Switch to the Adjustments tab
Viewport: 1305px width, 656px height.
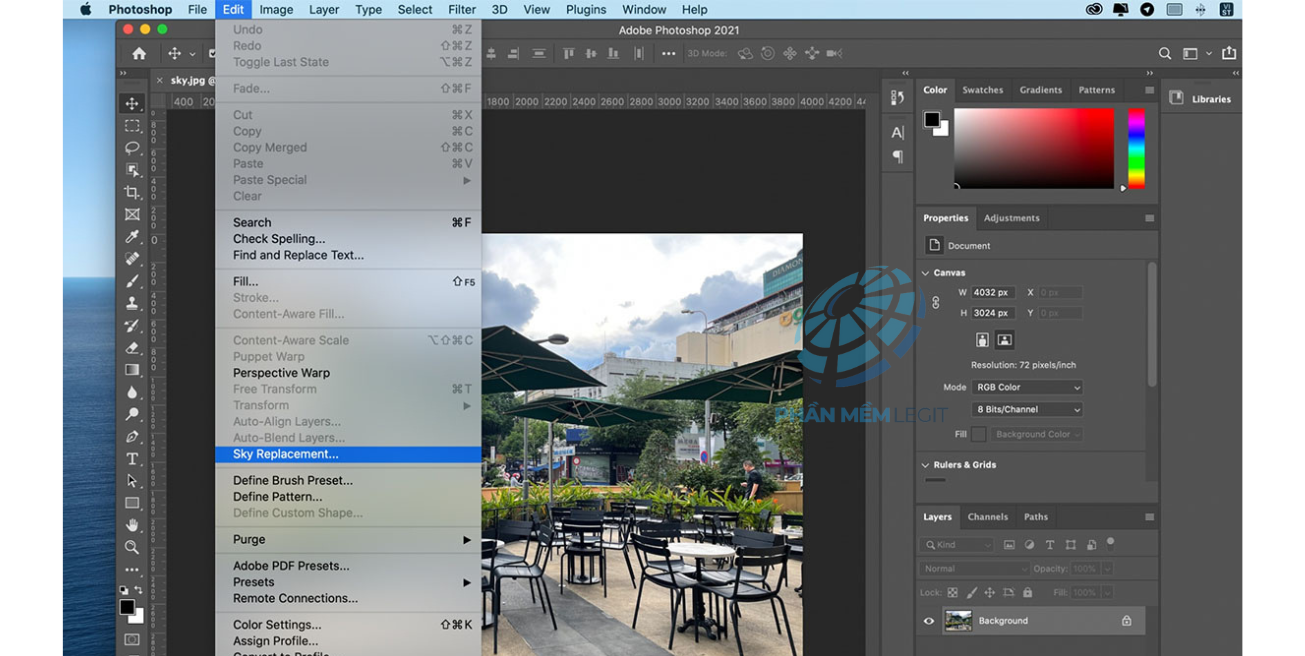tap(1011, 218)
